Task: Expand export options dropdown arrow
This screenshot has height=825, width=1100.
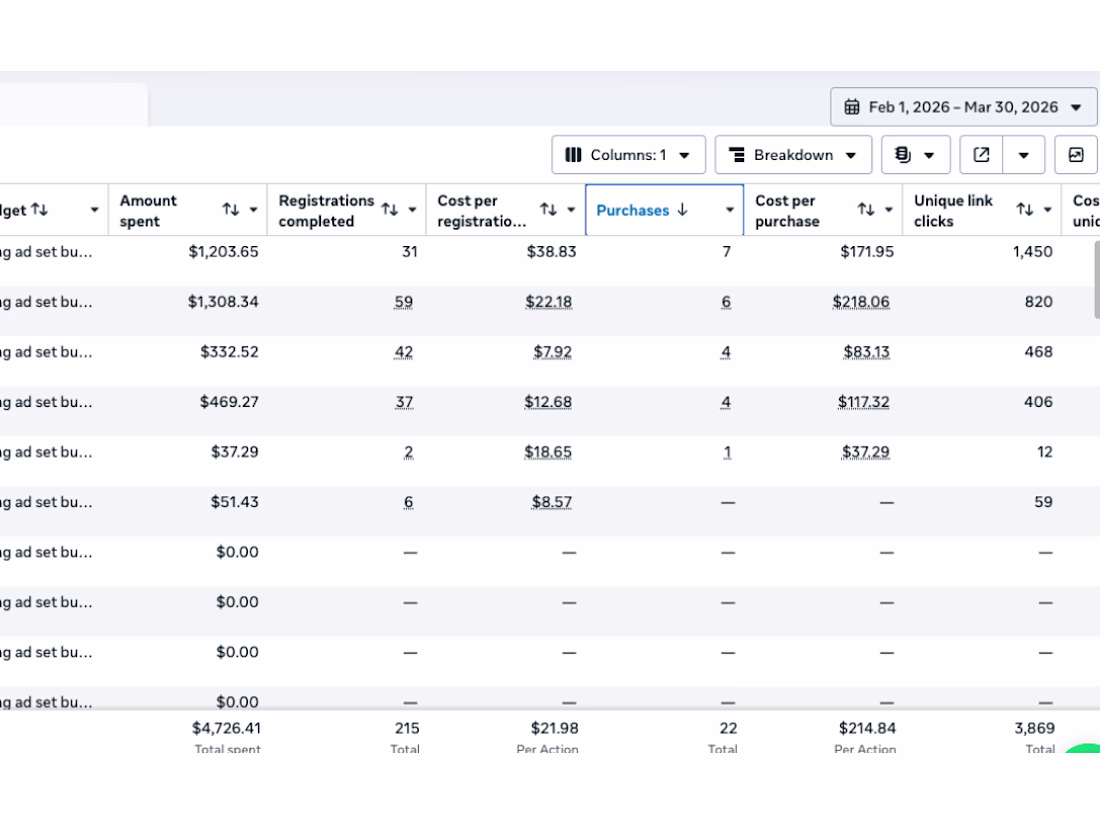Action: (1024, 155)
